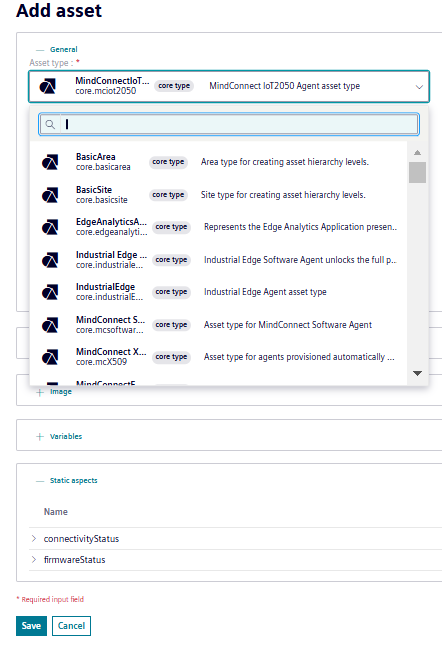Viewport: 442px width, 645px height.
Task: Click the search magnifier icon
Action: (x=50, y=124)
